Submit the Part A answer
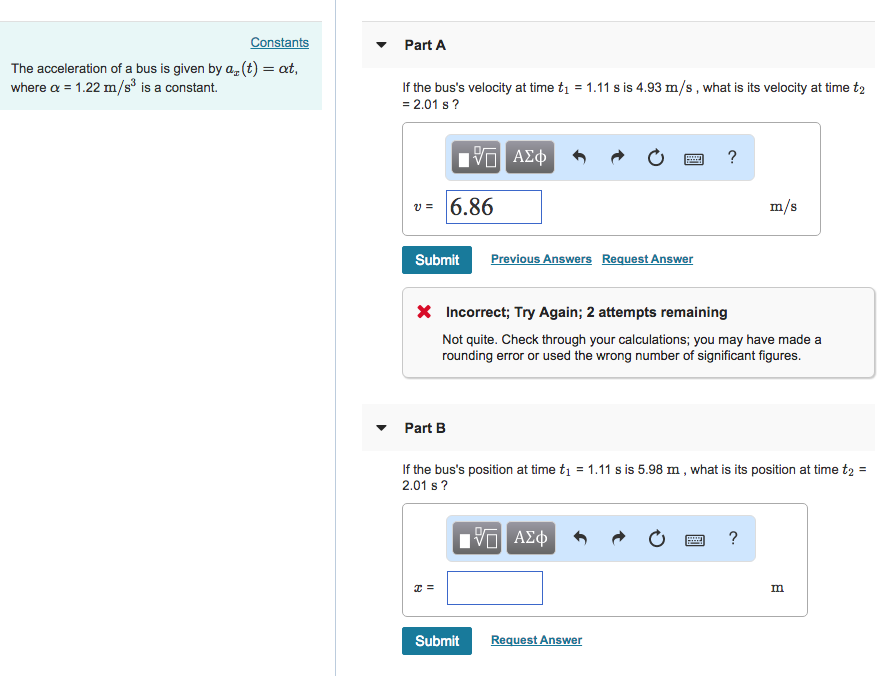This screenshot has height=676, width=891. [437, 259]
